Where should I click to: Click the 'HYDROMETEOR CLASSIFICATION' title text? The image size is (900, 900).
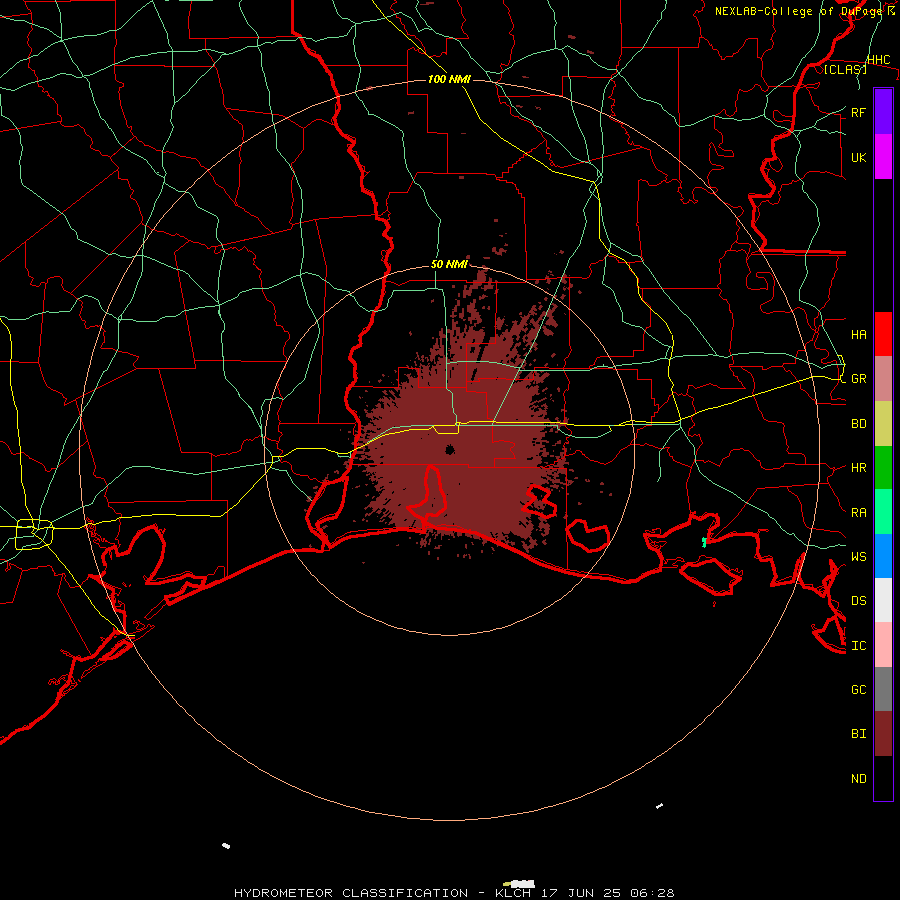[351, 893]
